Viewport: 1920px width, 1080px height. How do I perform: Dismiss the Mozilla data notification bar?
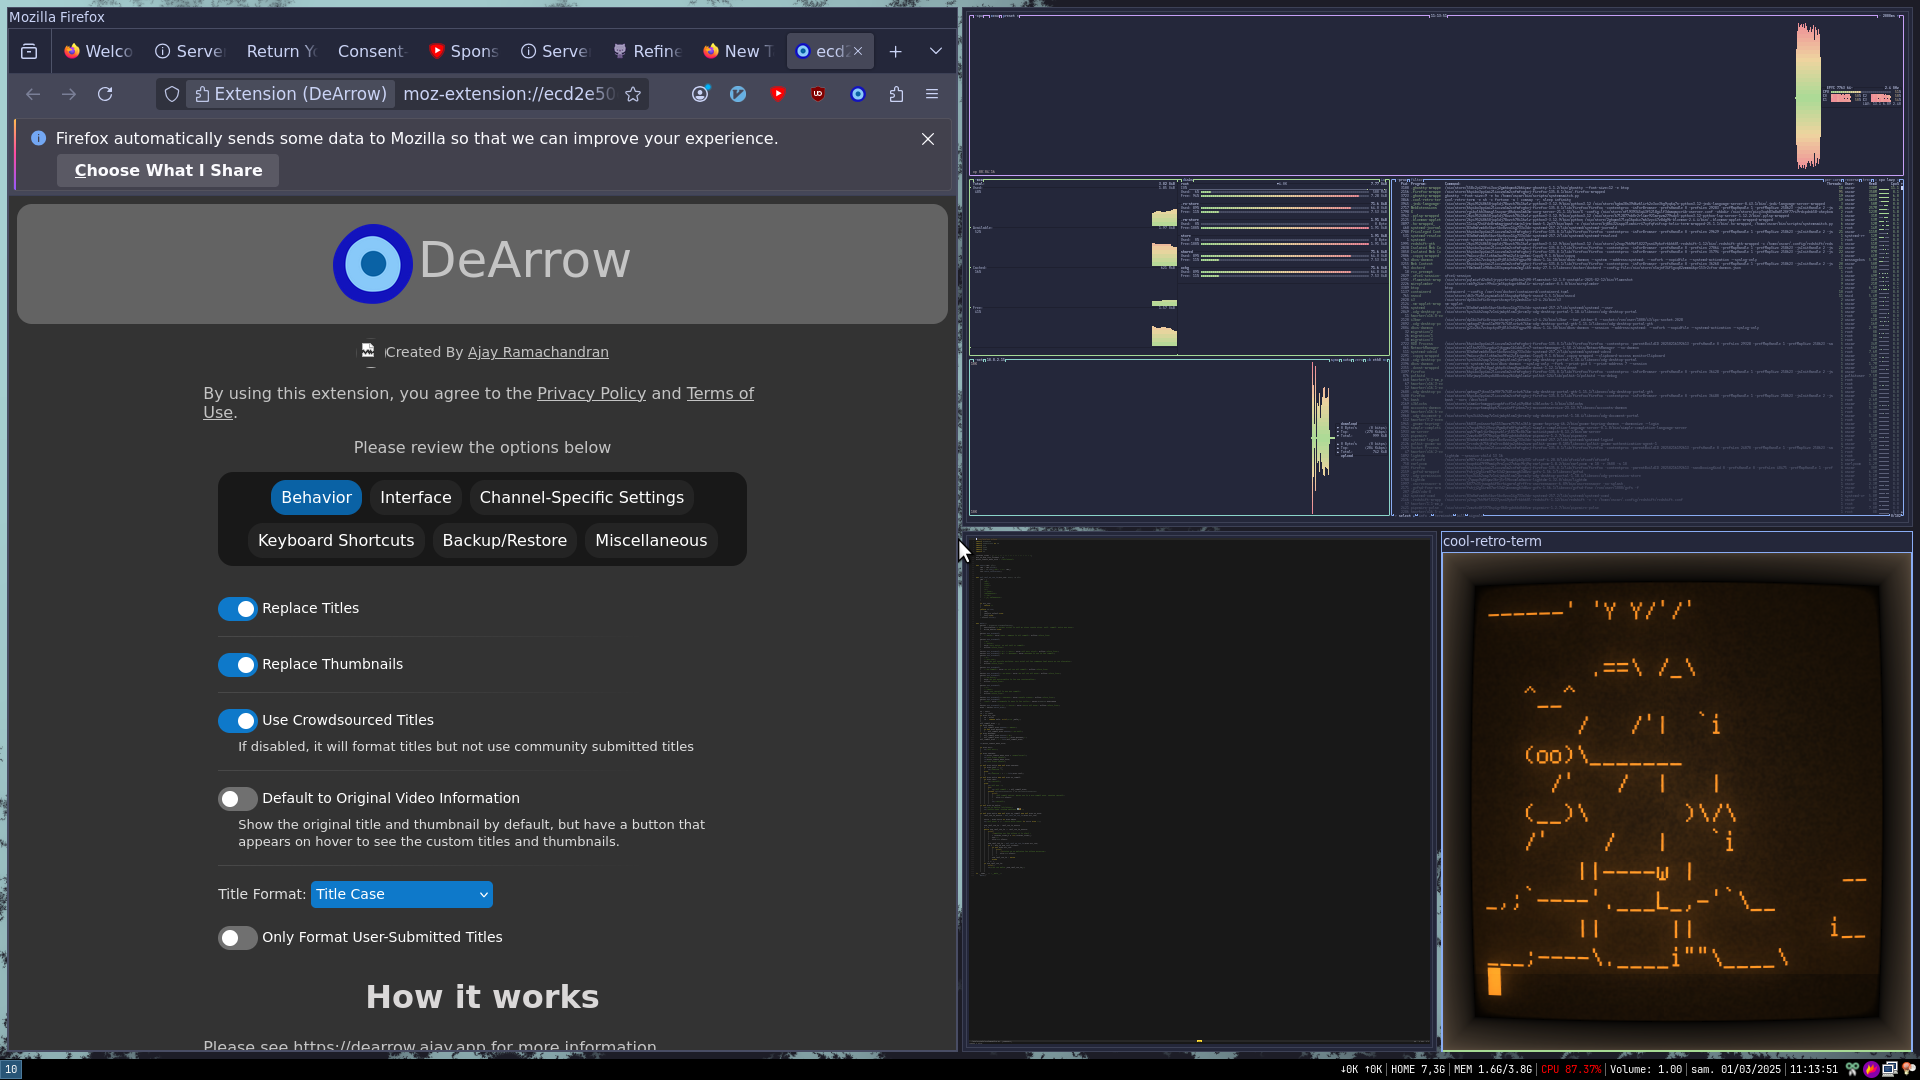928,139
